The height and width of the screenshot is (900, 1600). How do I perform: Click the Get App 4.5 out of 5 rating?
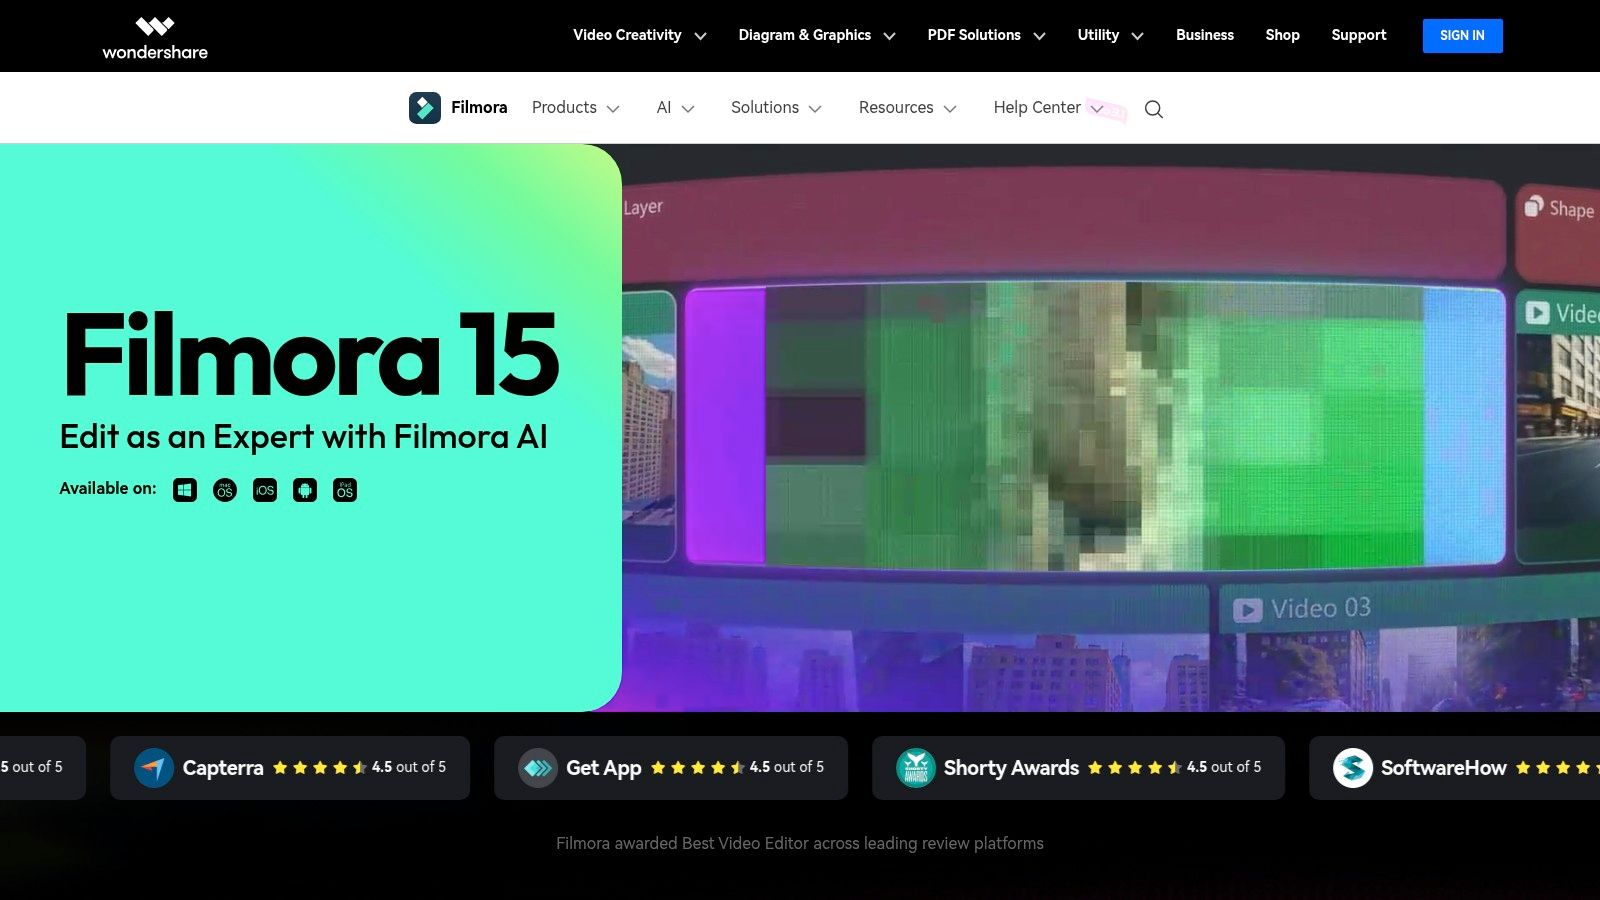(x=787, y=767)
